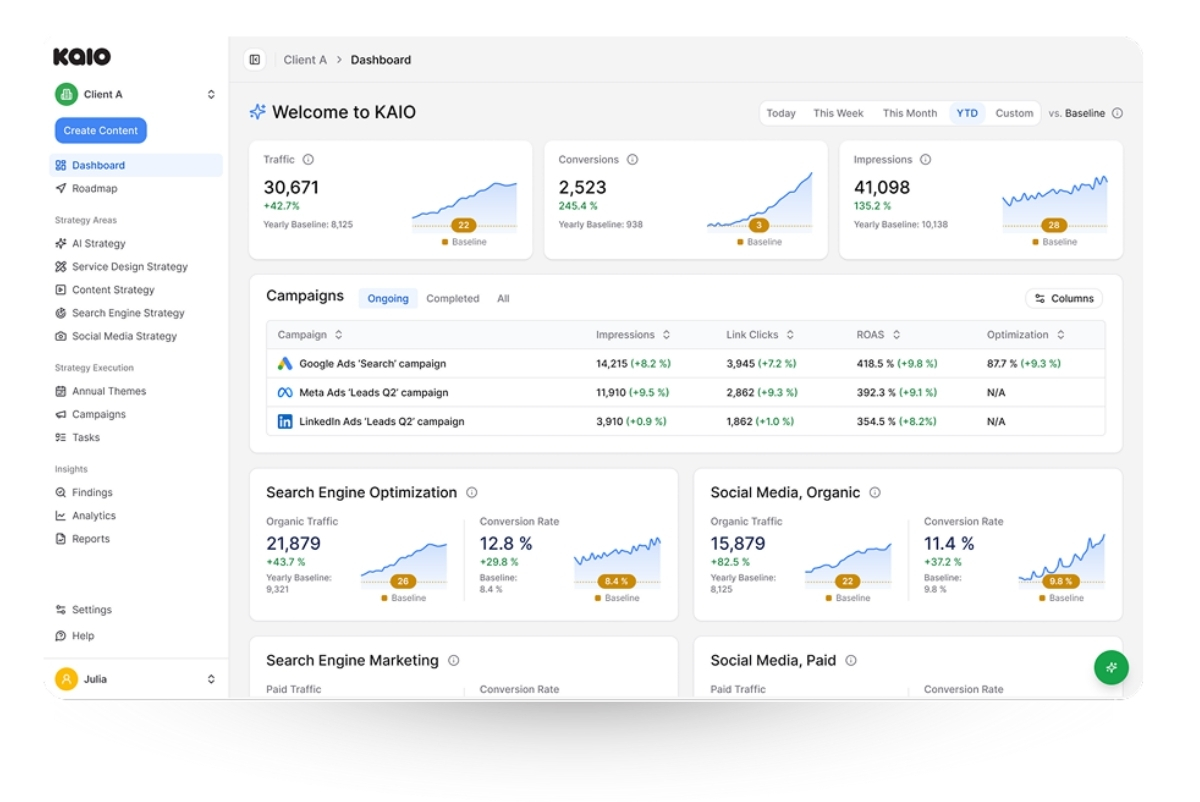Viewport: 1200px width, 802px height.
Task: Open the Analytics insights page
Action: [92, 515]
